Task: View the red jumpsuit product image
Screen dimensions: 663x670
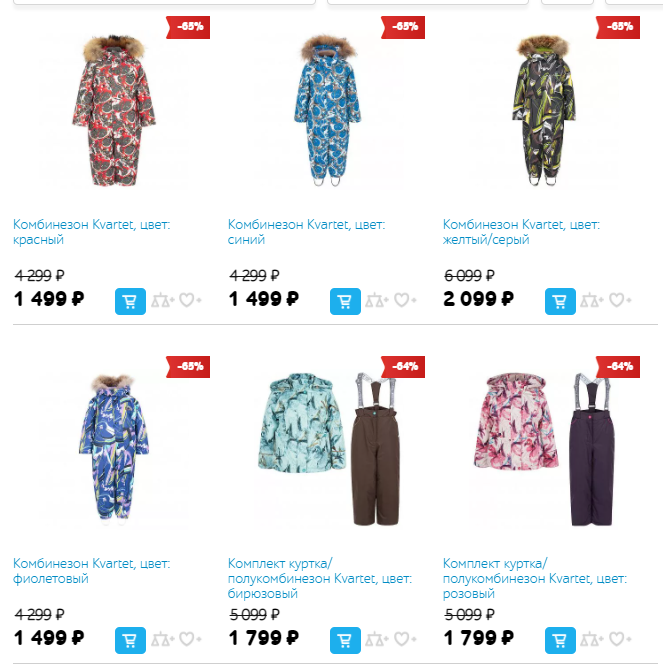Action: (x=113, y=110)
